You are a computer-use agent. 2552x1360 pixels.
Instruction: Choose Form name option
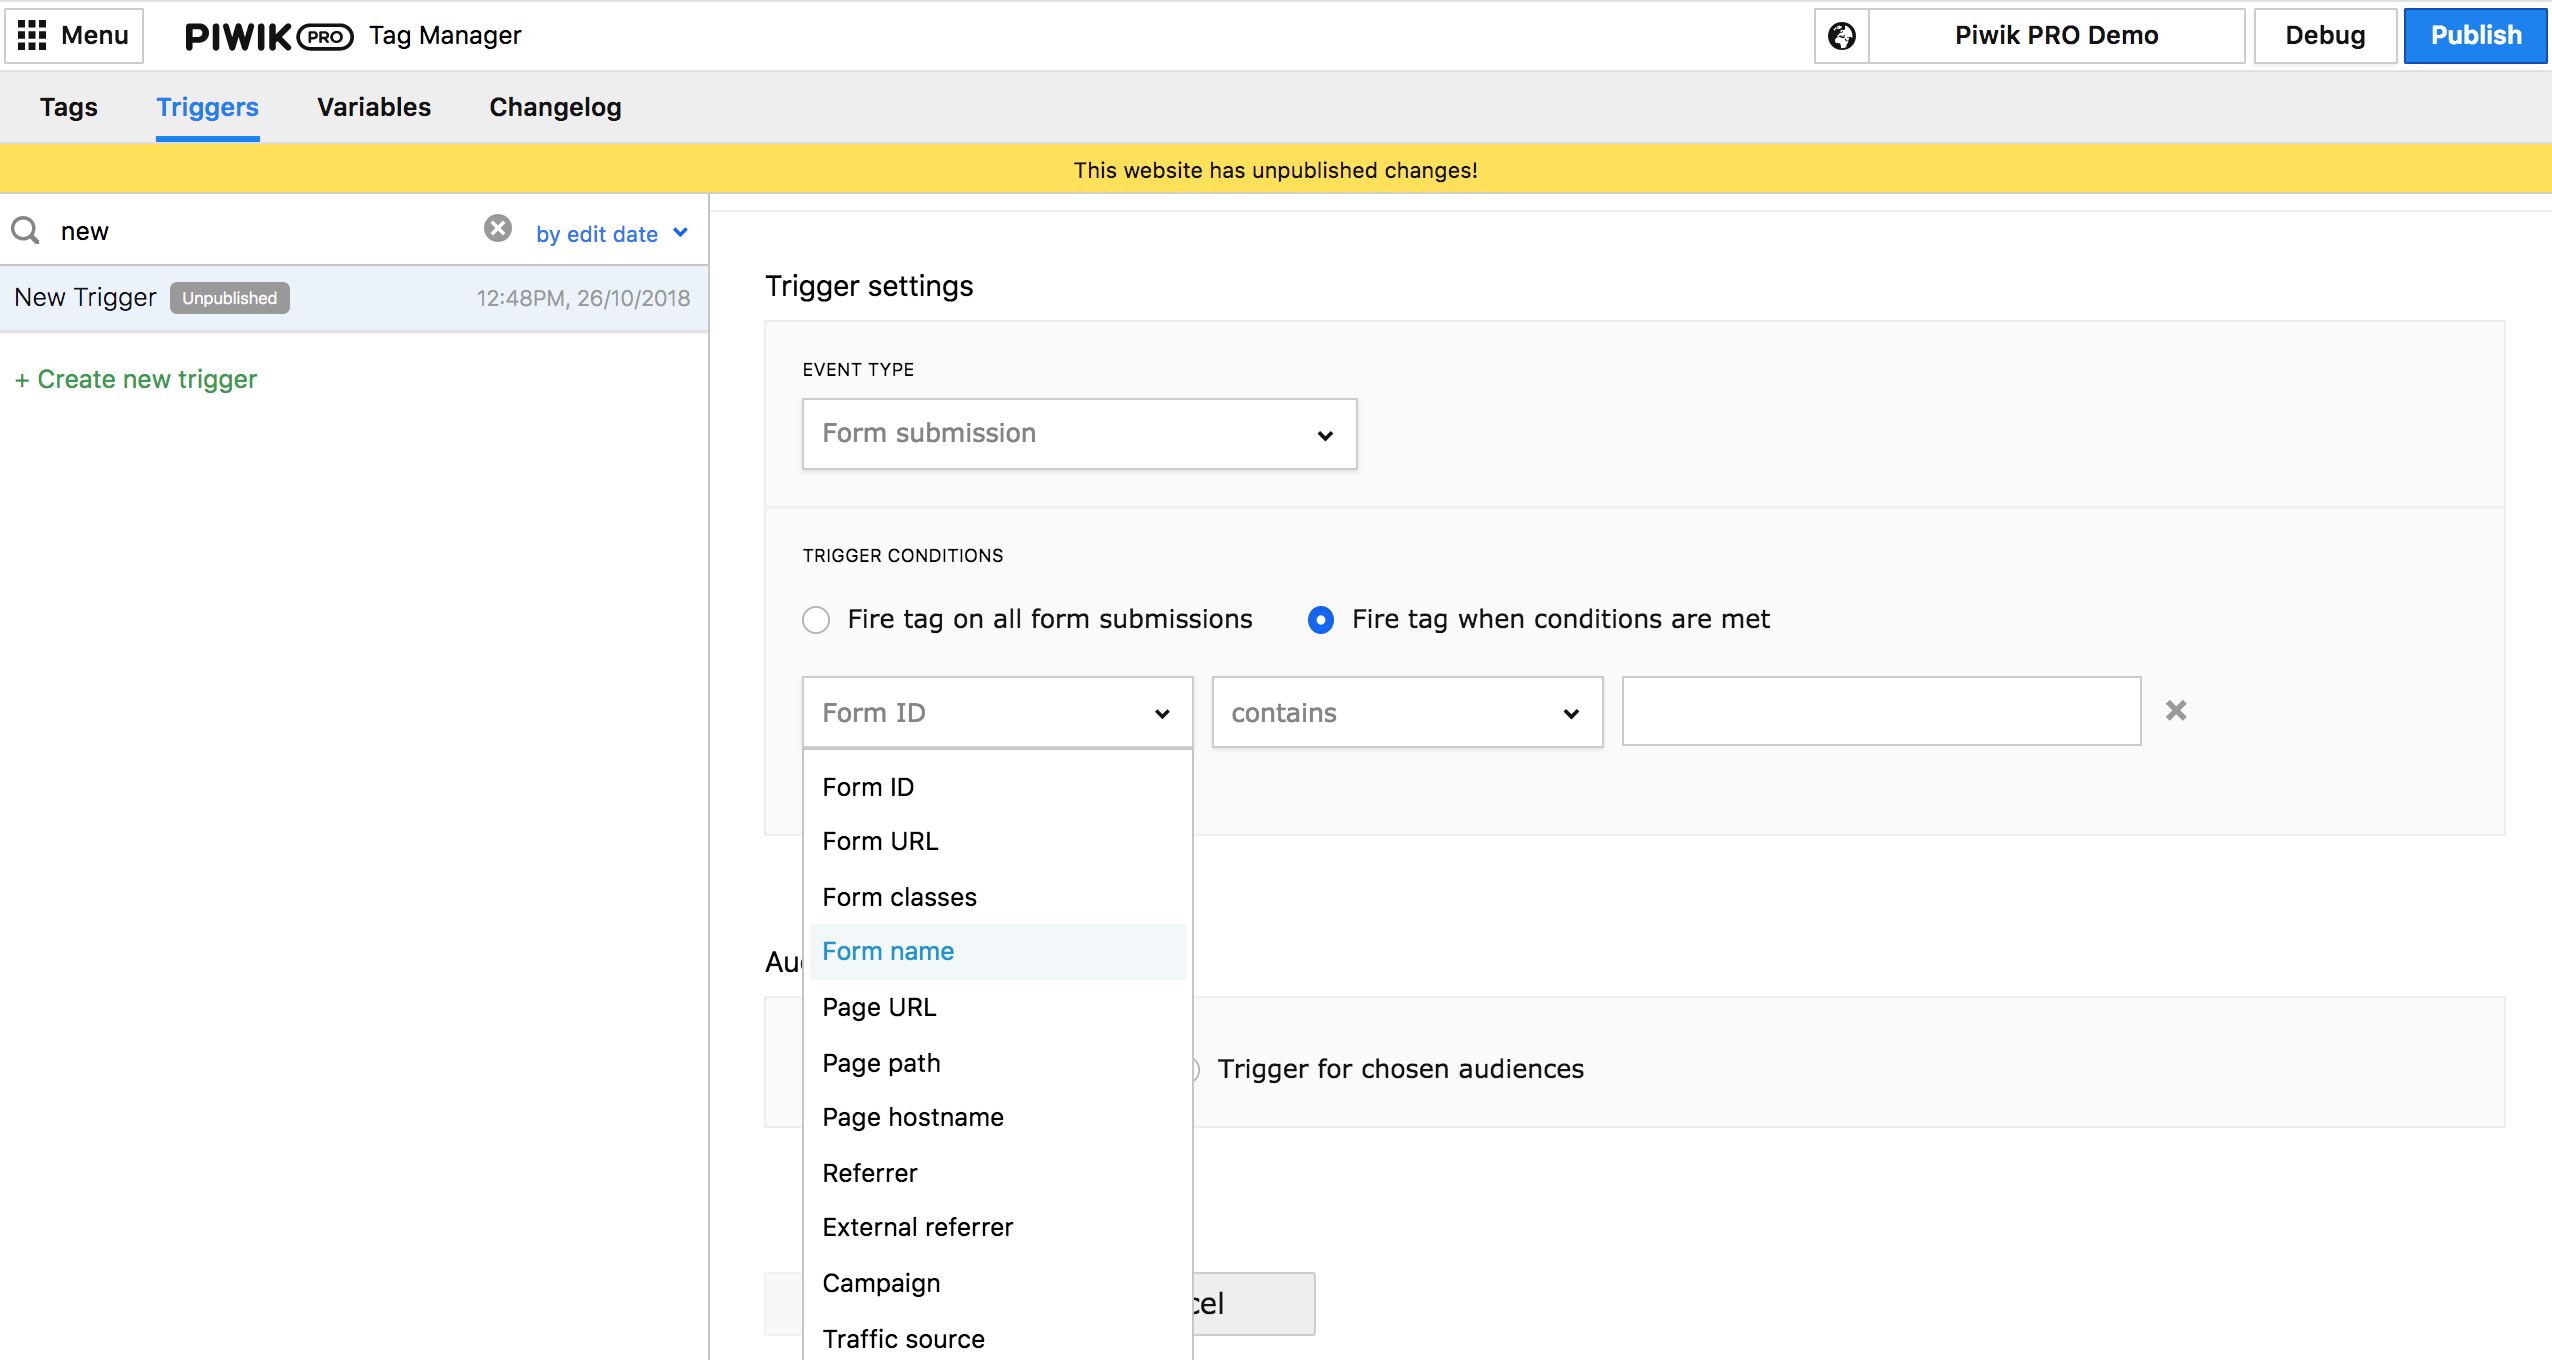(x=997, y=951)
